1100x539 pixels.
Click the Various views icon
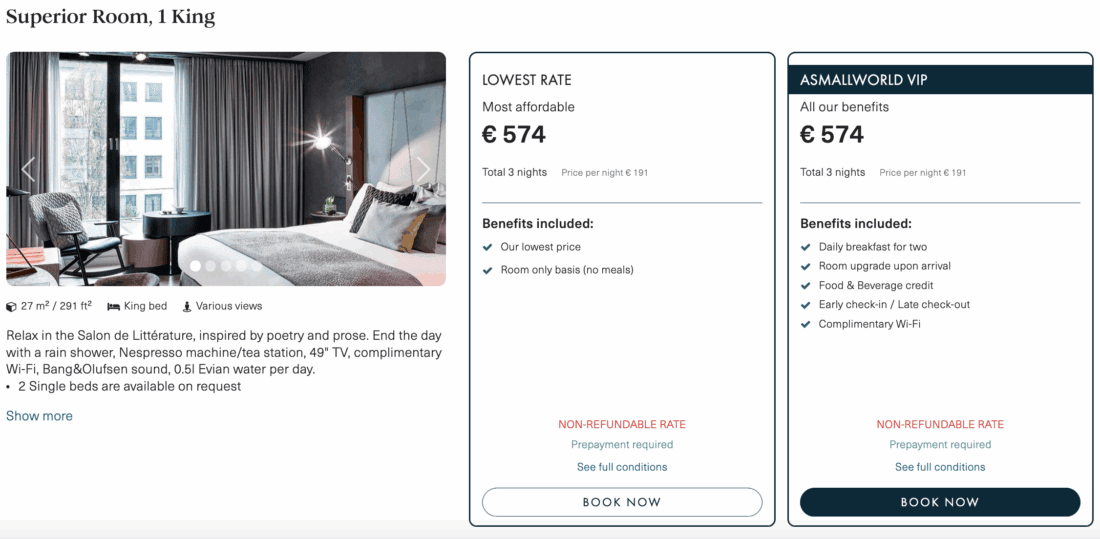(x=187, y=306)
